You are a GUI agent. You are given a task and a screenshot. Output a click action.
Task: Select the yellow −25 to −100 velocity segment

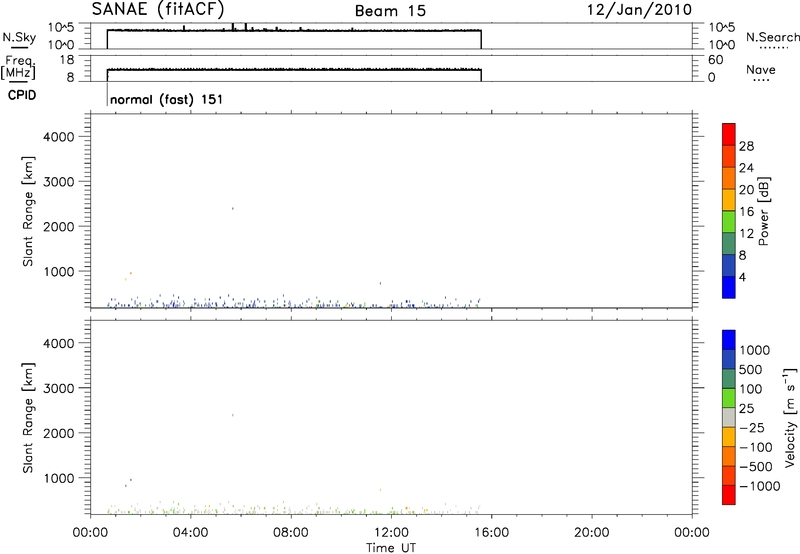(729, 437)
